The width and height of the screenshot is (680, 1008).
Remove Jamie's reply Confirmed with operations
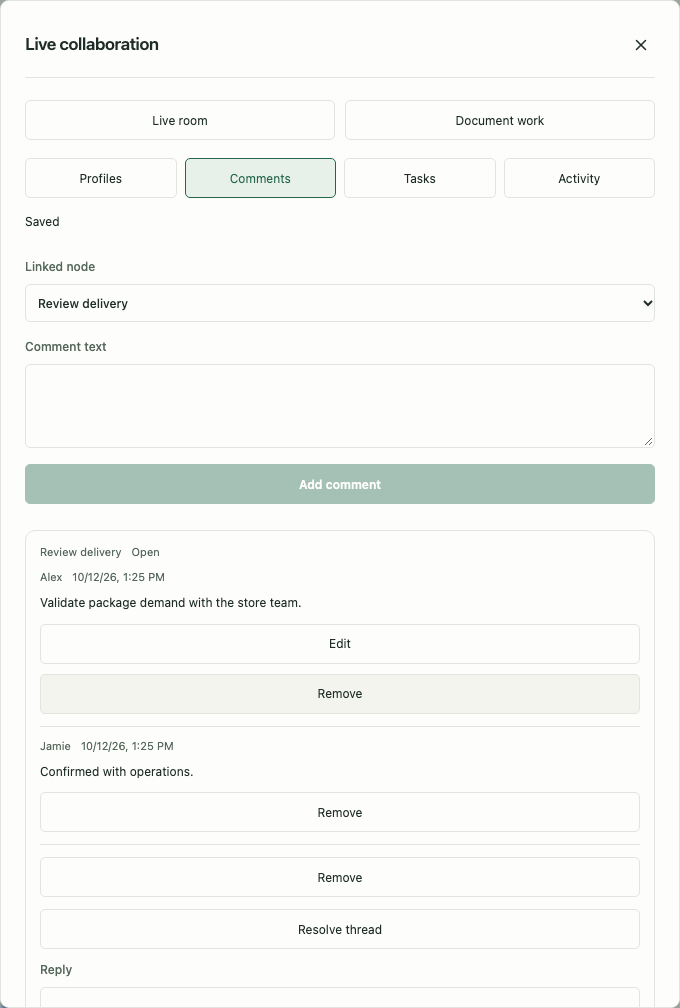340,813
